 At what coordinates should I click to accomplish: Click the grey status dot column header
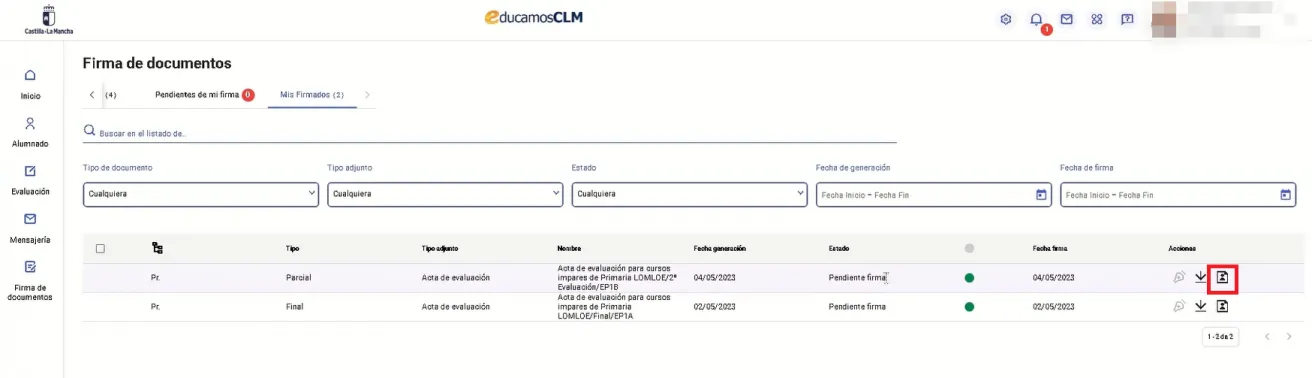point(969,247)
